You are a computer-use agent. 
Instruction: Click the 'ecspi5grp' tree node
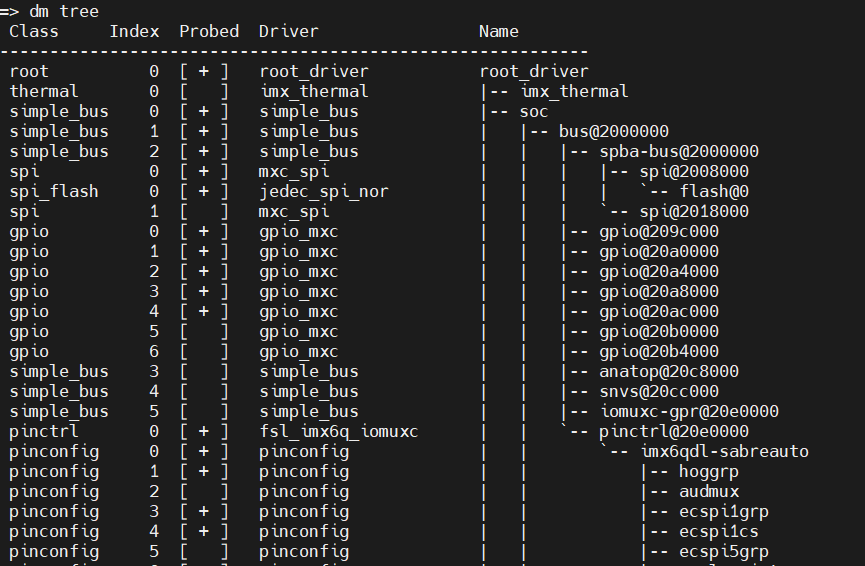coord(724,552)
